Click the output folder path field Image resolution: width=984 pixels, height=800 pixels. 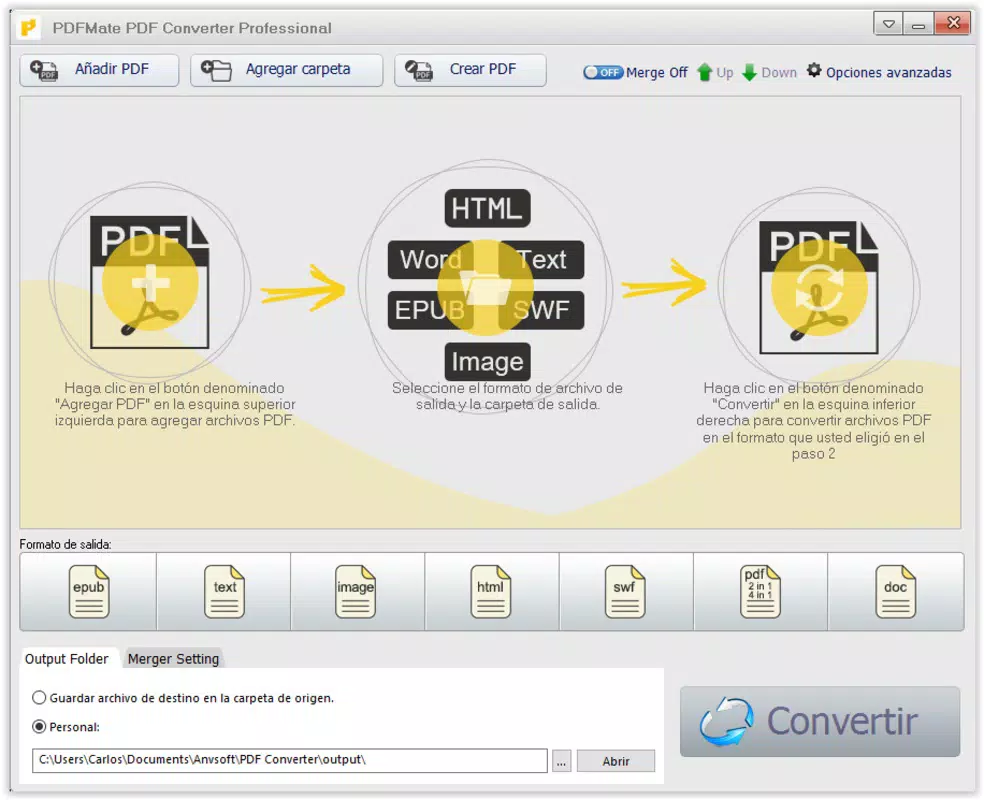tap(290, 760)
